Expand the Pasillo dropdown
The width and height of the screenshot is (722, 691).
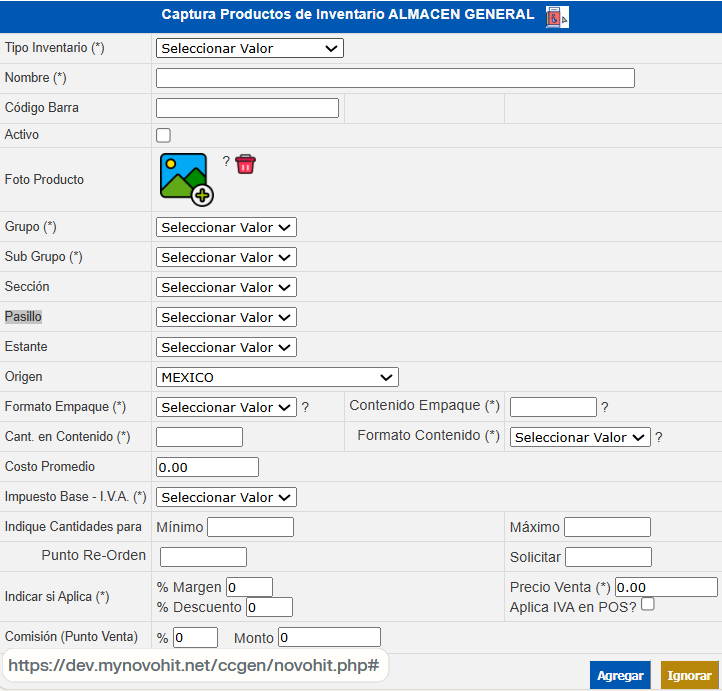pyautogui.click(x=226, y=317)
